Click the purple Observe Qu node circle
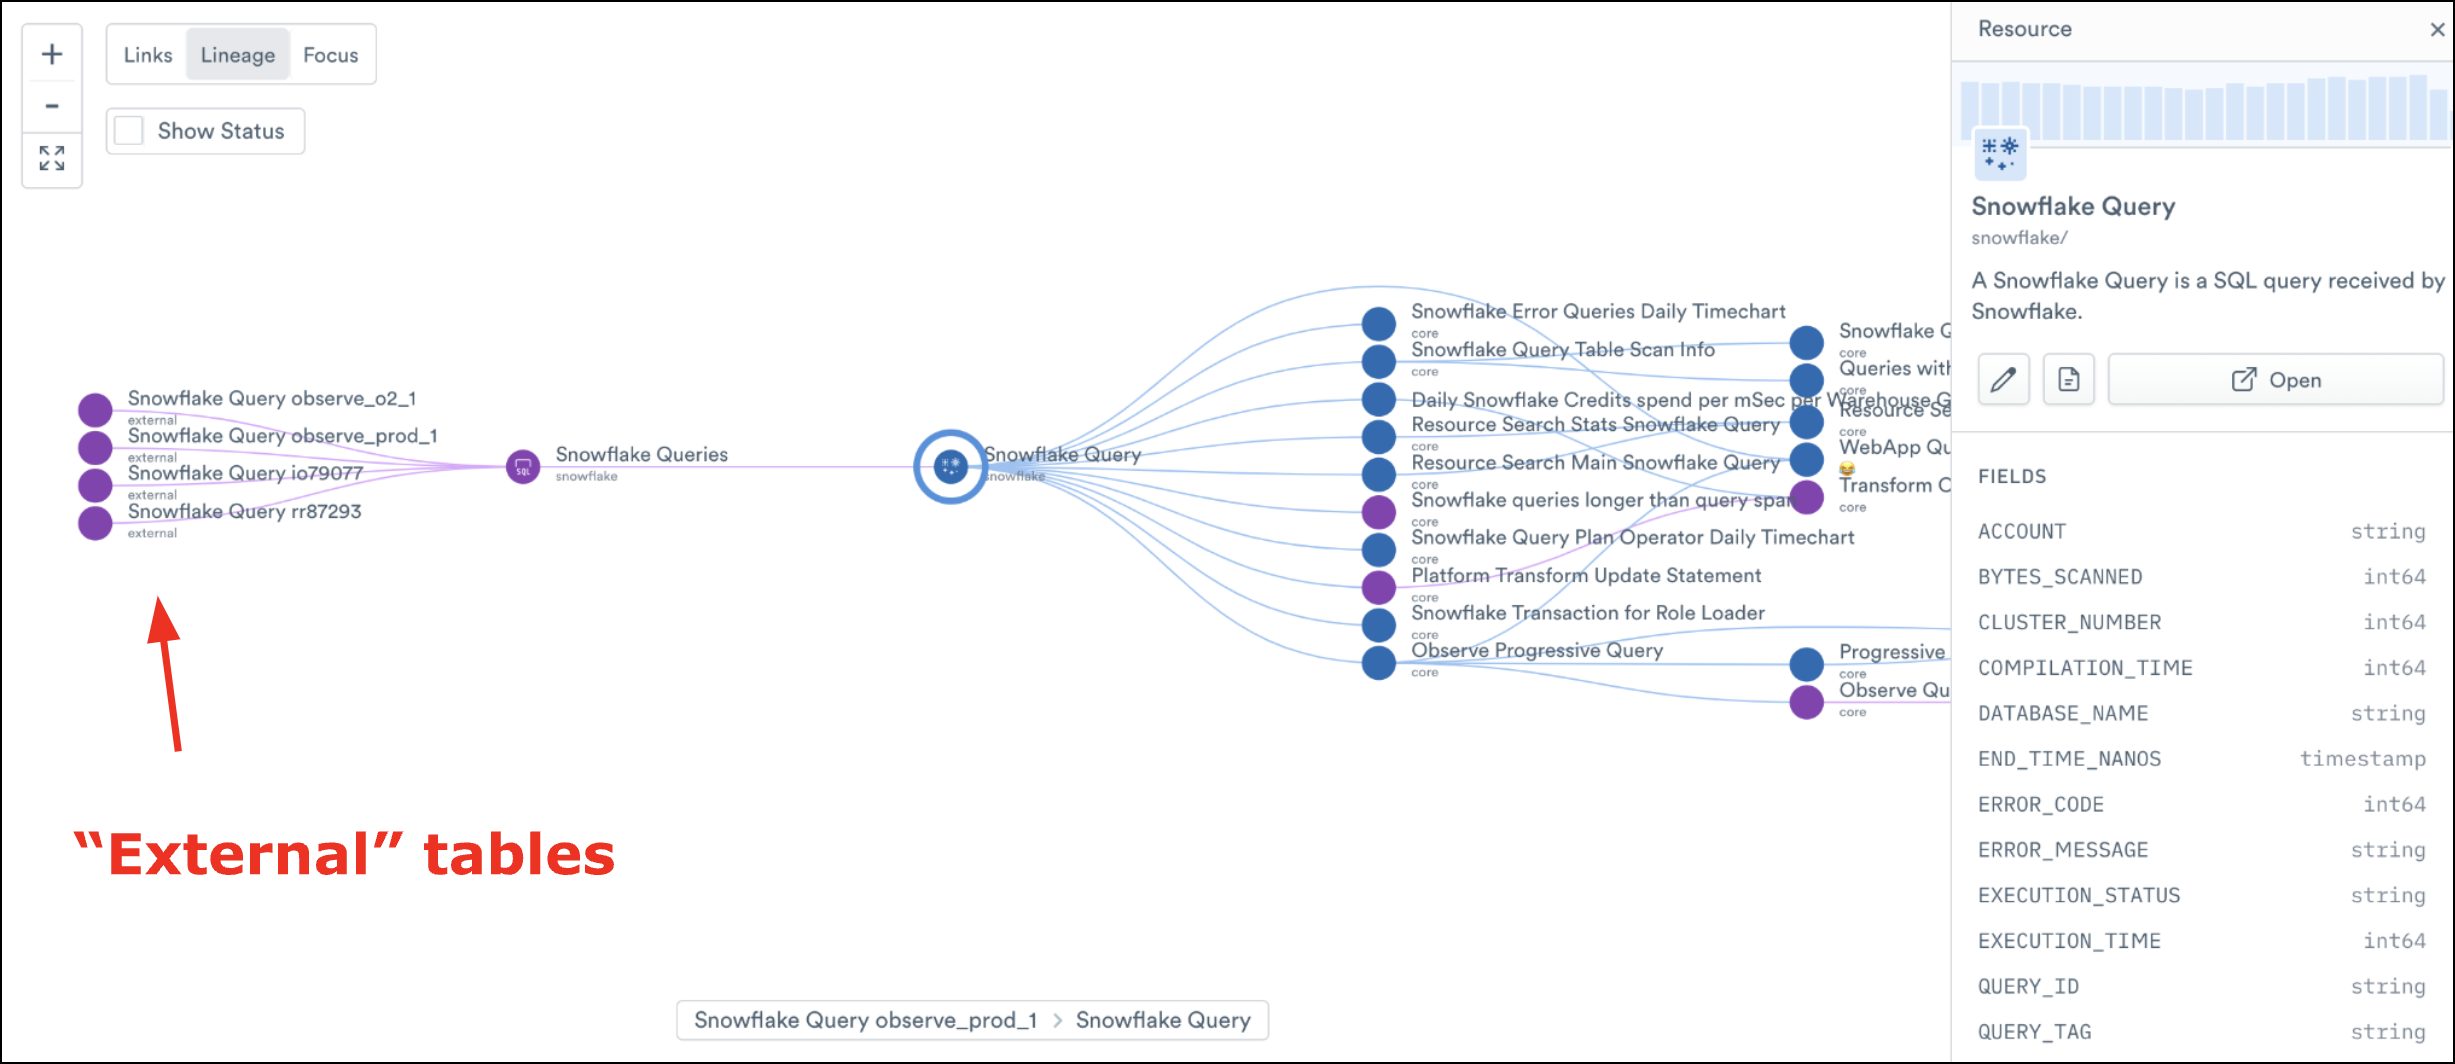Image resolution: width=2455 pixels, height=1064 pixels. point(1806,702)
